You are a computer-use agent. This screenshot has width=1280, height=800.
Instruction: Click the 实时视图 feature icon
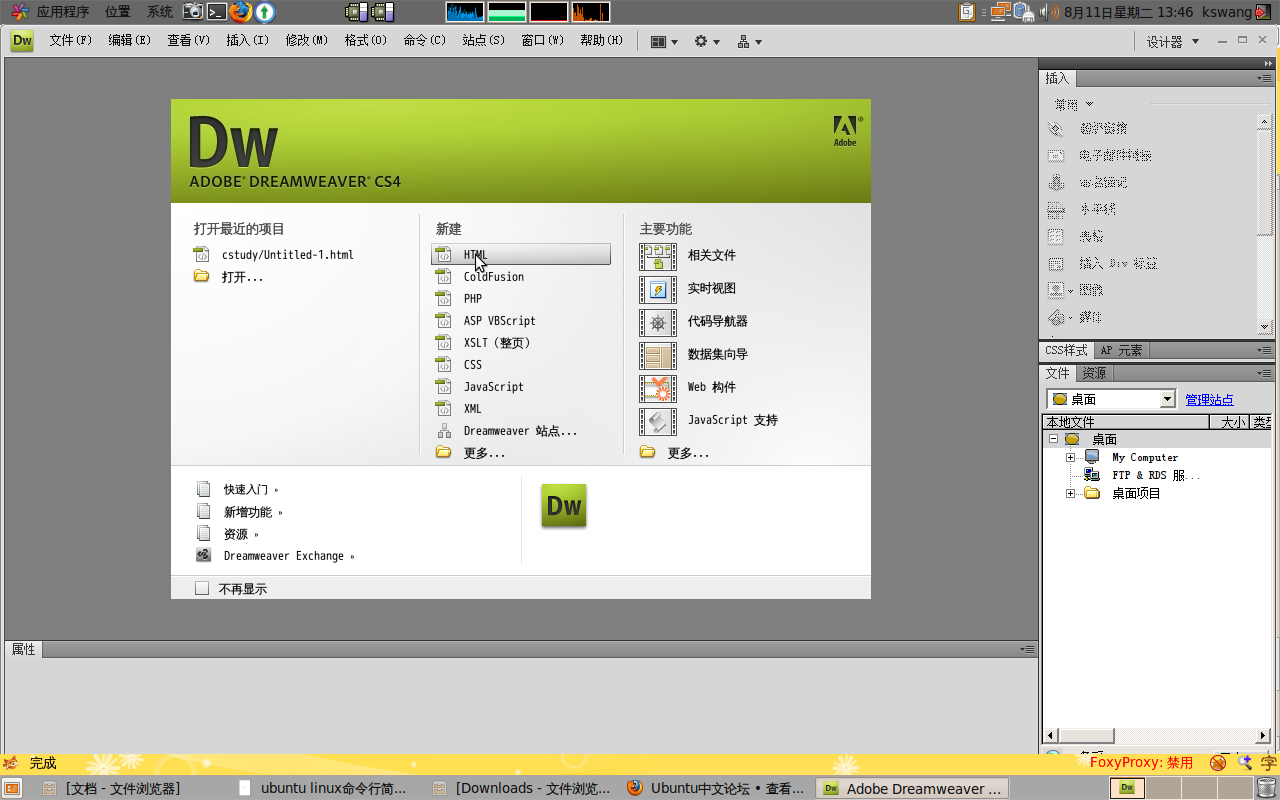658,289
